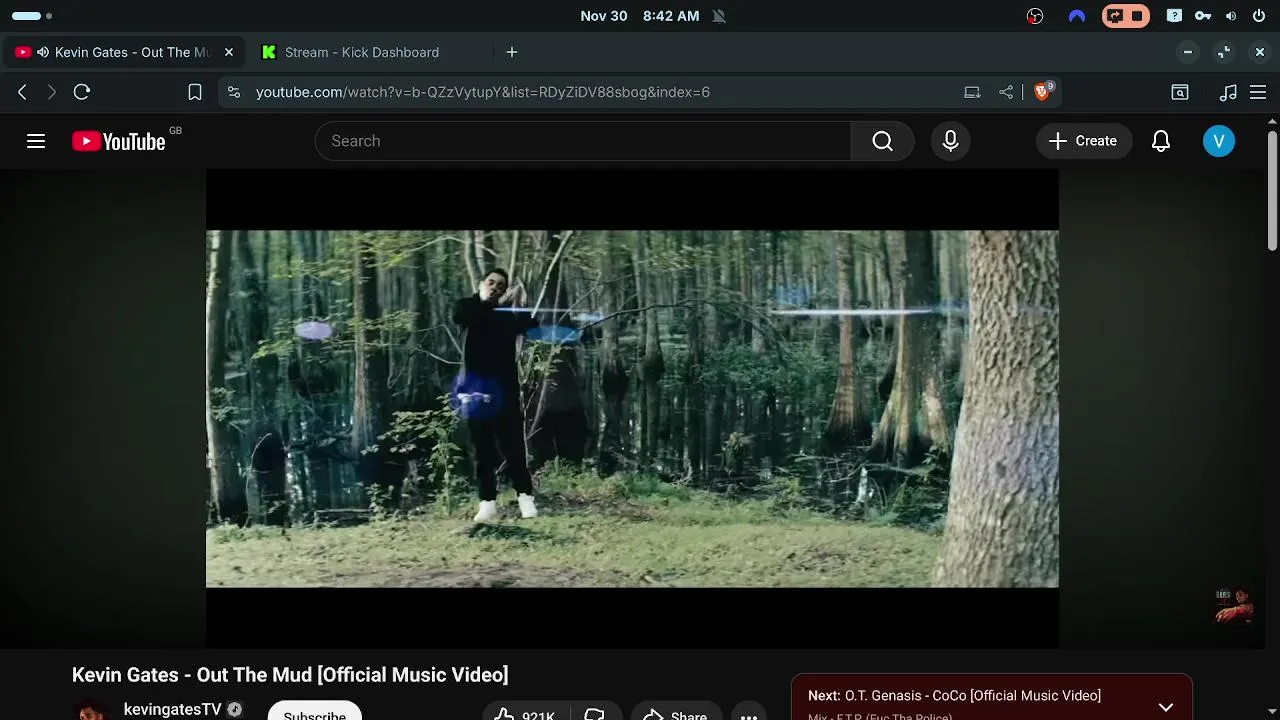This screenshot has height=720, width=1280.
Task: Open clock showing Nov 30 8:42 AM
Action: [640, 16]
